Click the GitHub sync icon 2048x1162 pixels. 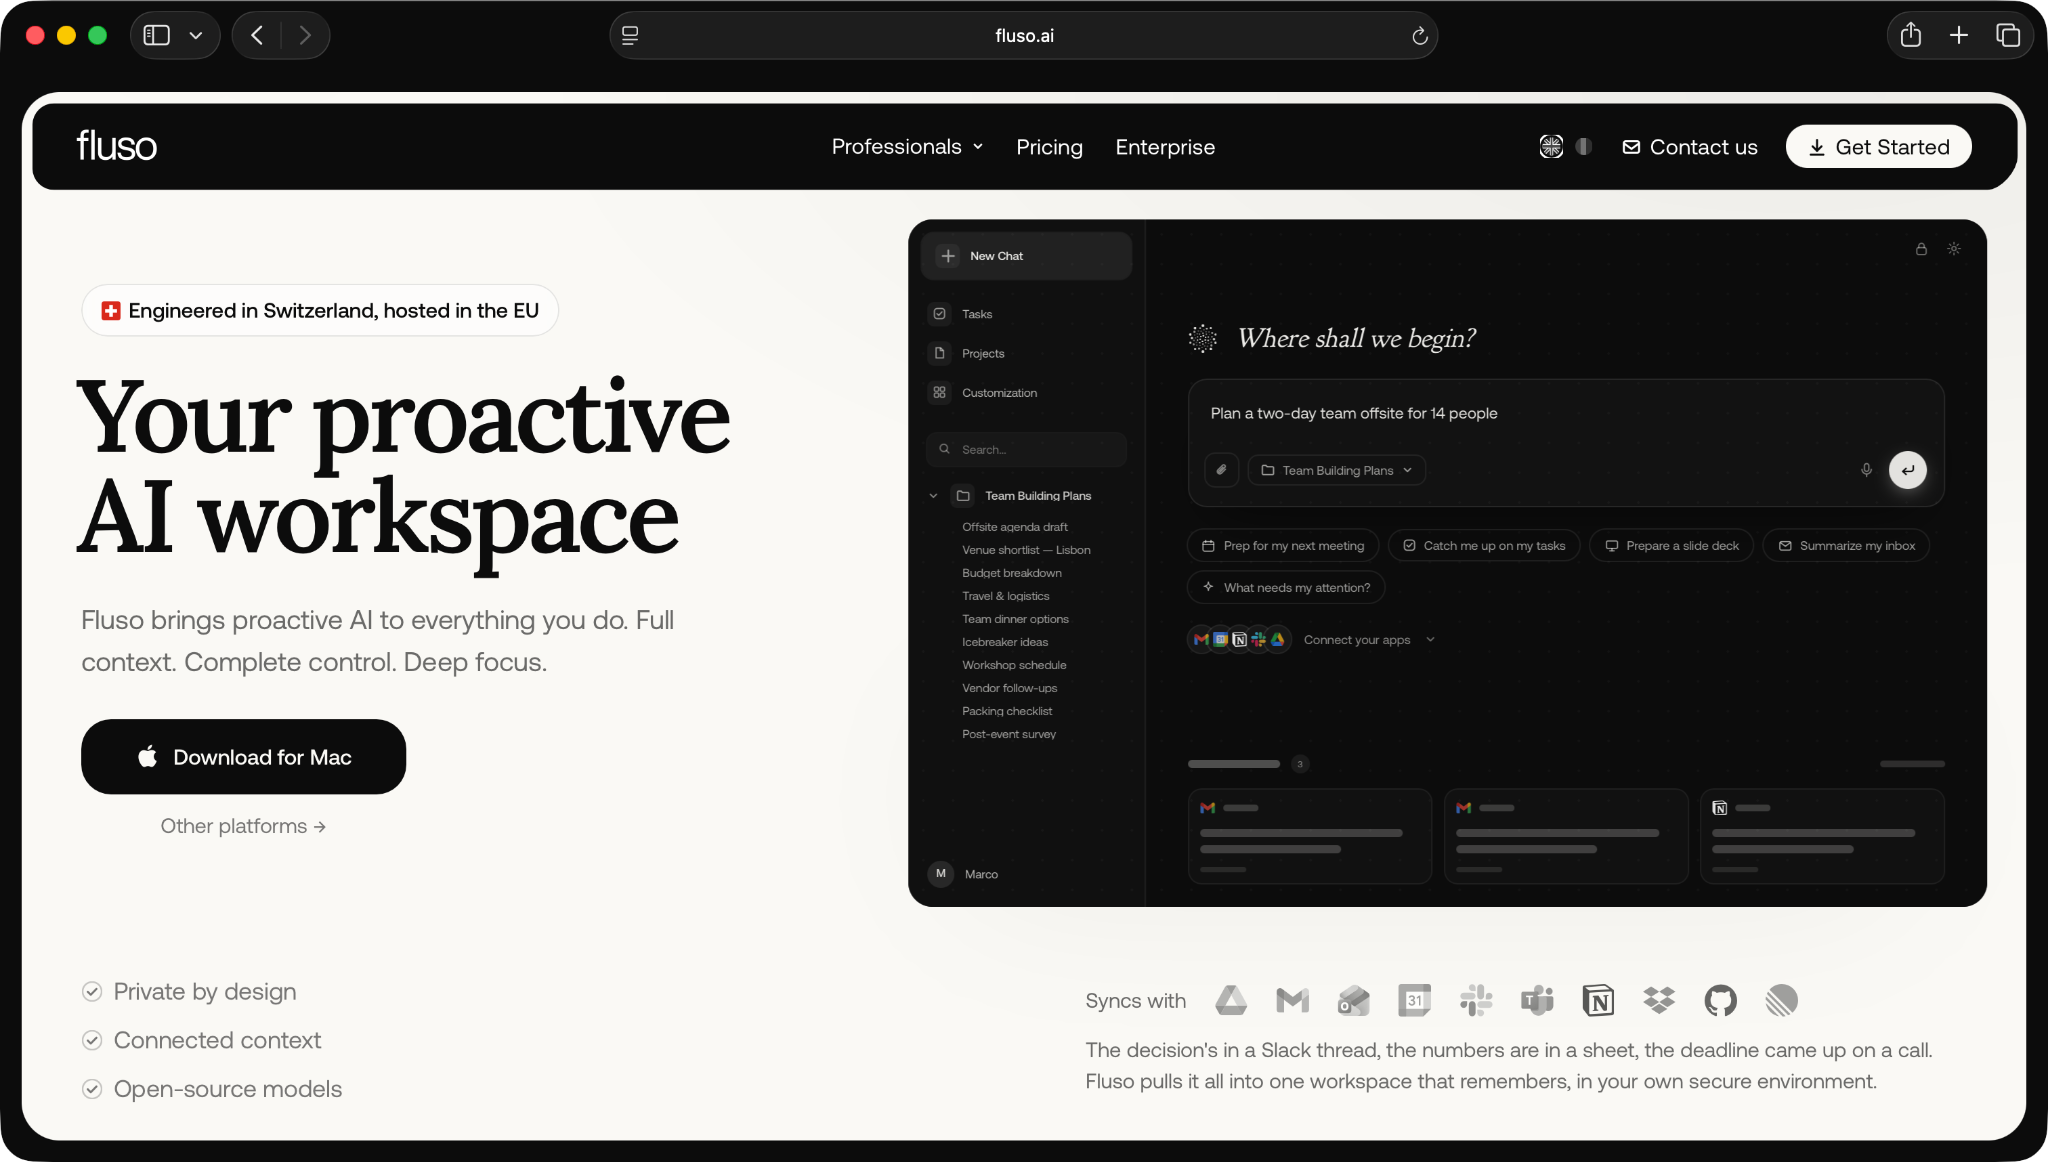click(x=1720, y=1000)
